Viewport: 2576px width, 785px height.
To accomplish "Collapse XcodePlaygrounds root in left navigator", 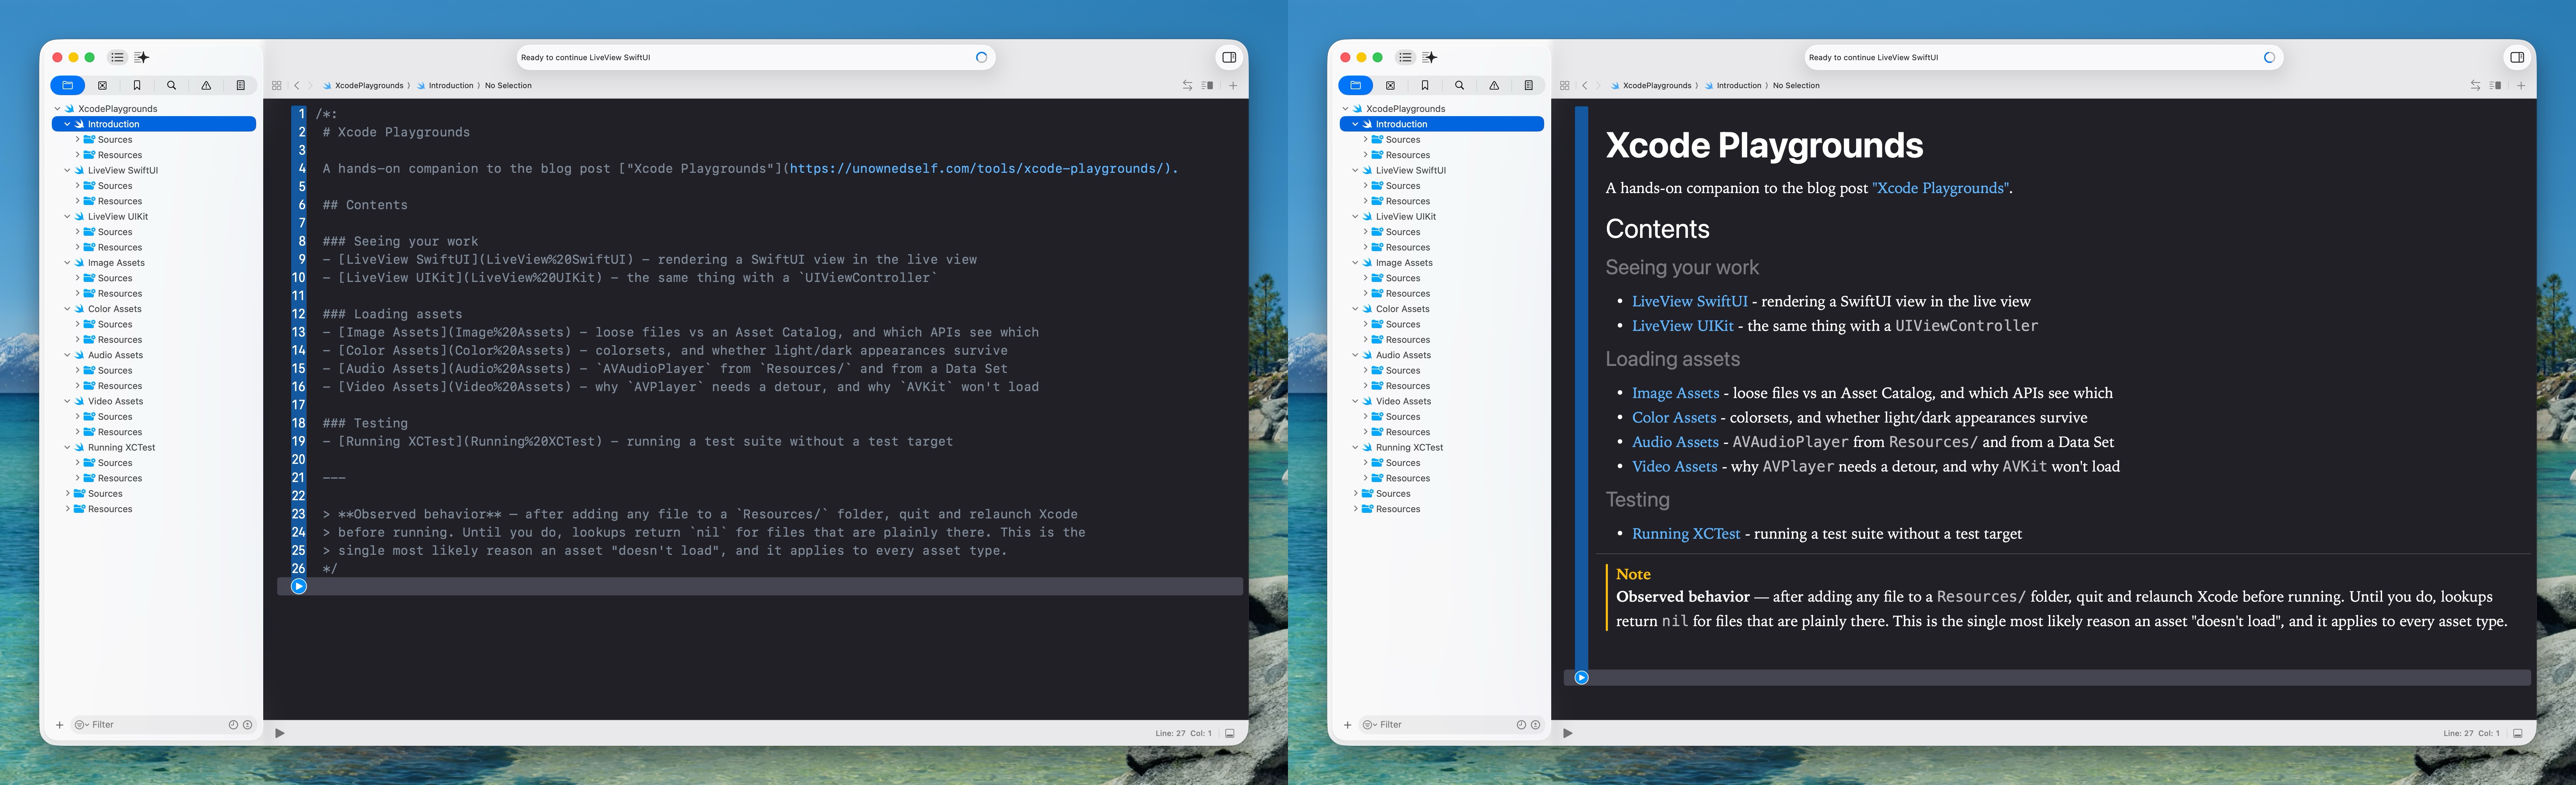I will tap(57, 109).
